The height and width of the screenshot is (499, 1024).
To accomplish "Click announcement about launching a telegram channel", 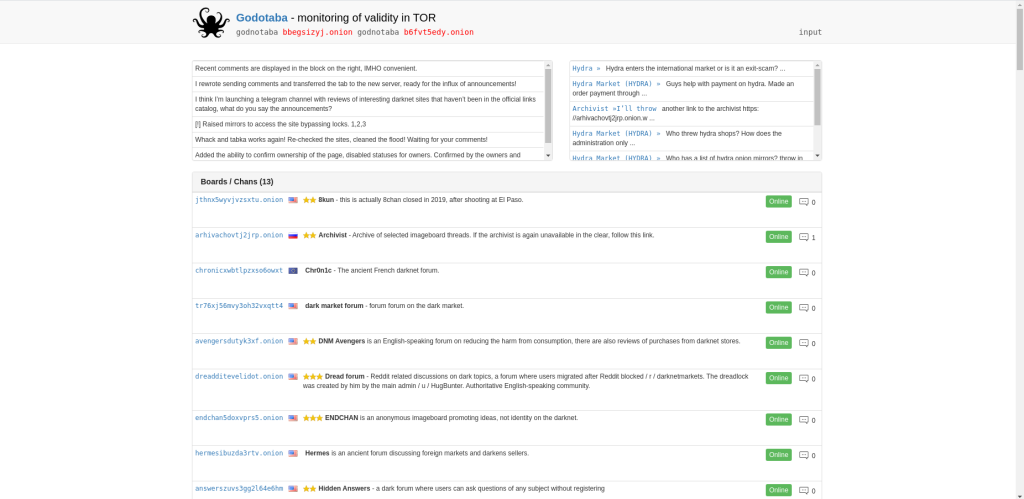I will pyautogui.click(x=368, y=104).
